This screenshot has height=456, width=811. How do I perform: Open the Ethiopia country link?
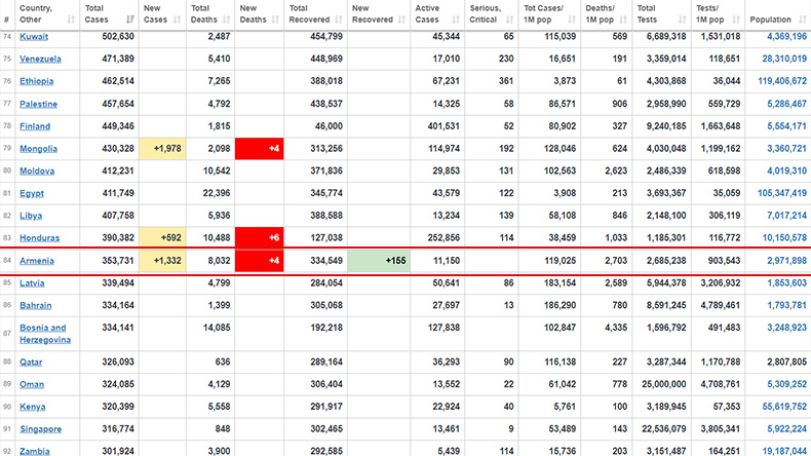36,81
